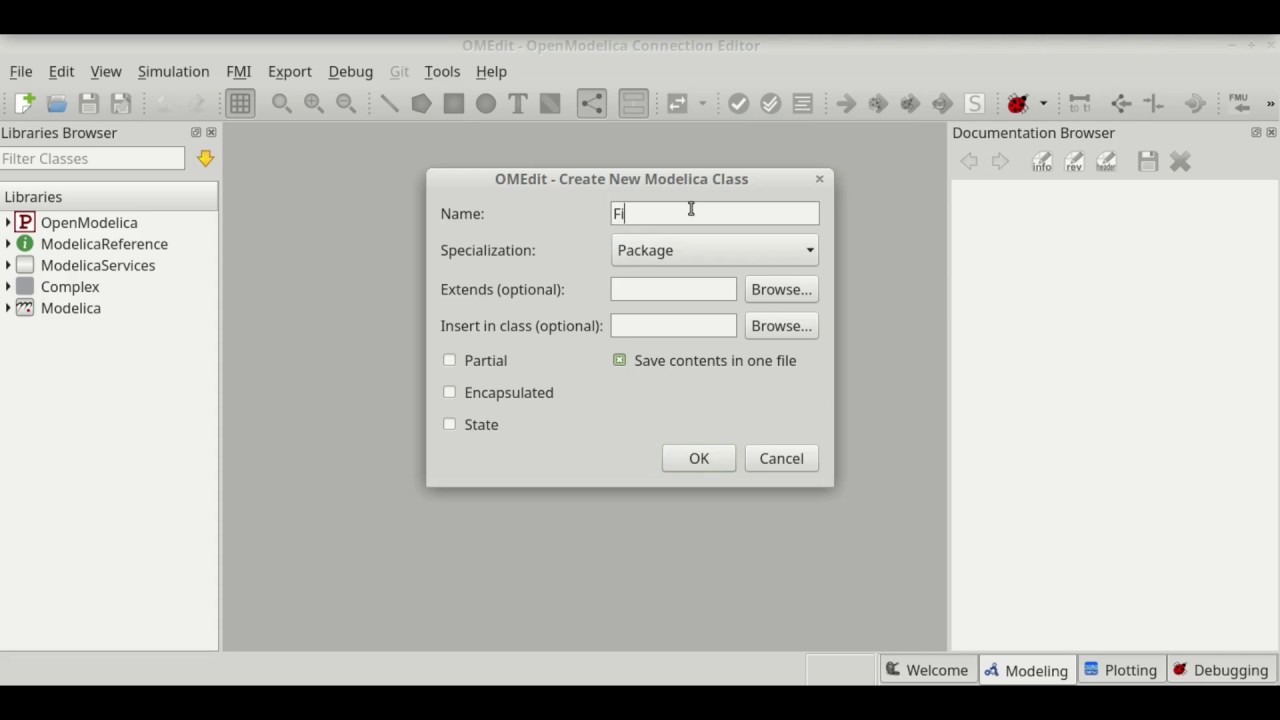Click Cancel in Create New Modelica Class
Screen dimensions: 1280x720
pyautogui.click(x=781, y=458)
